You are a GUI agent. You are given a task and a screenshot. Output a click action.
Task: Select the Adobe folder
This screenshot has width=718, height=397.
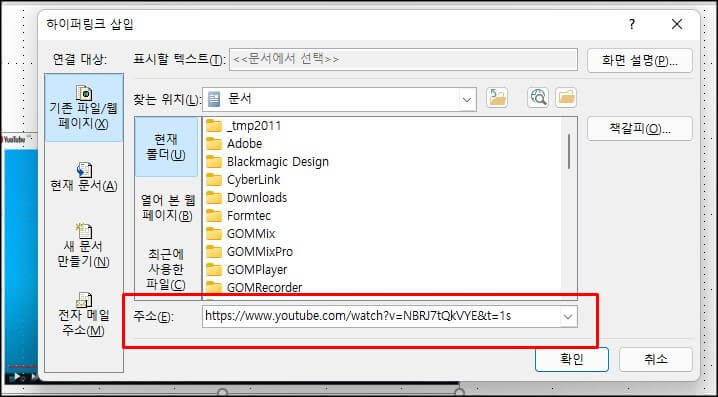[x=234, y=144]
